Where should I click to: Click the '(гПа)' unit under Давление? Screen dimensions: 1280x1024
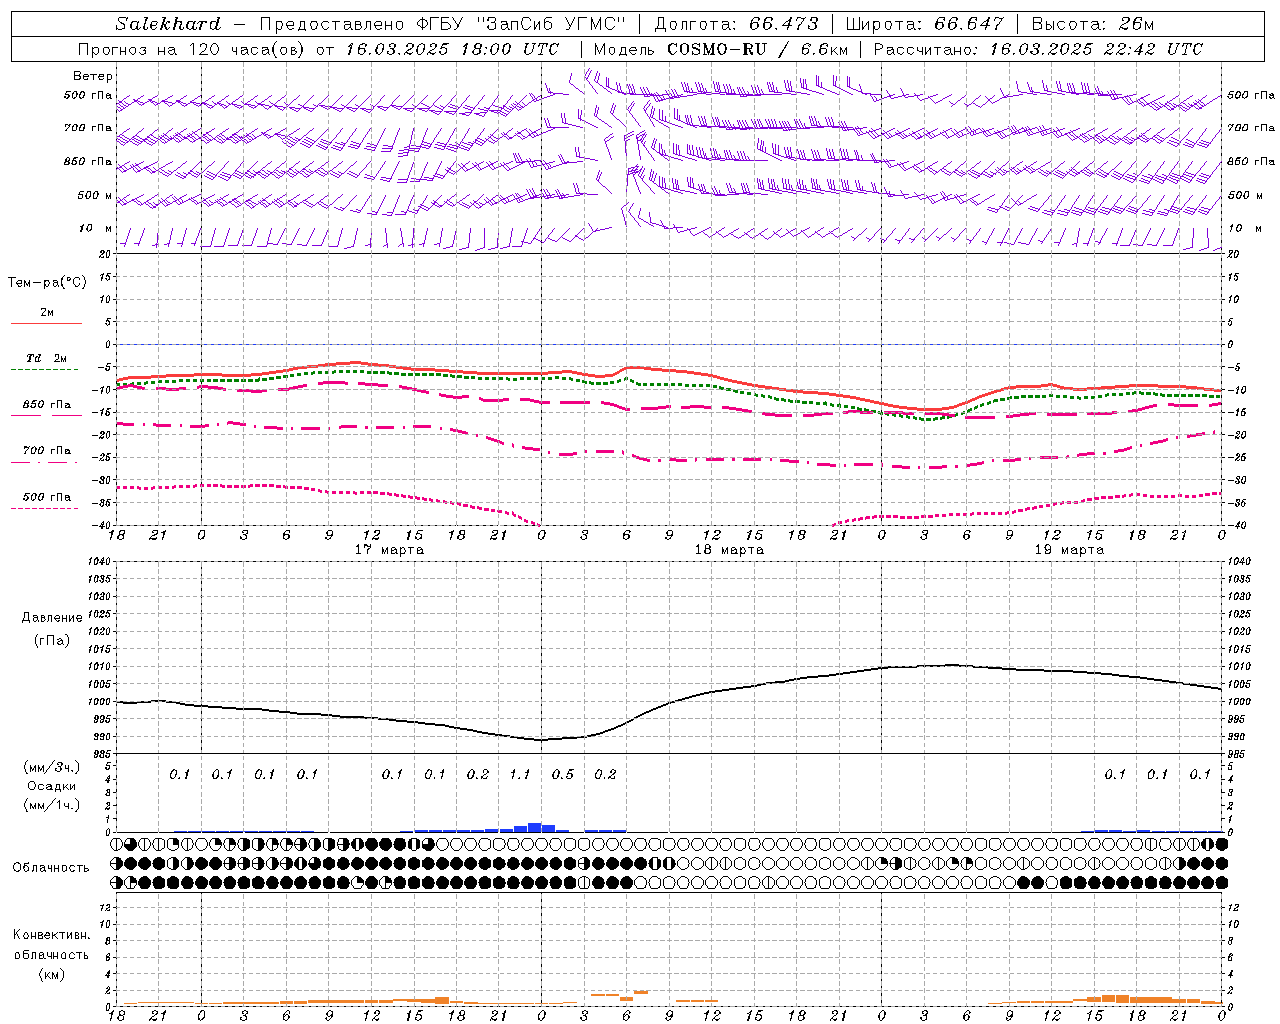[x=52, y=640]
